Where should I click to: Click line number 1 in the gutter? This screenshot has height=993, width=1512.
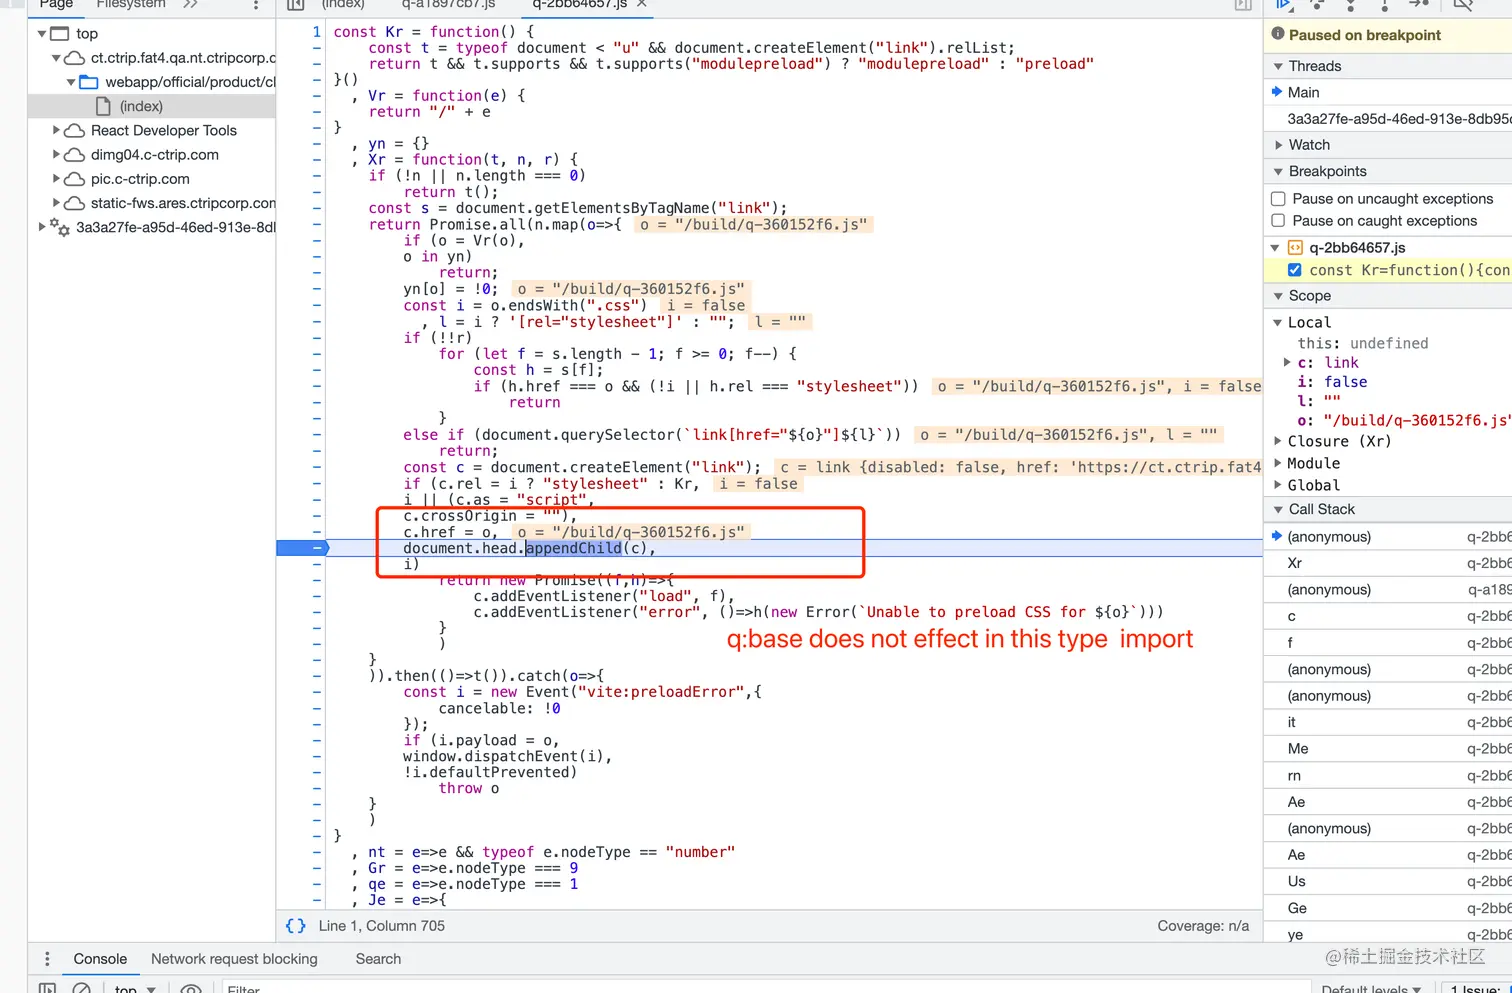coord(316,32)
